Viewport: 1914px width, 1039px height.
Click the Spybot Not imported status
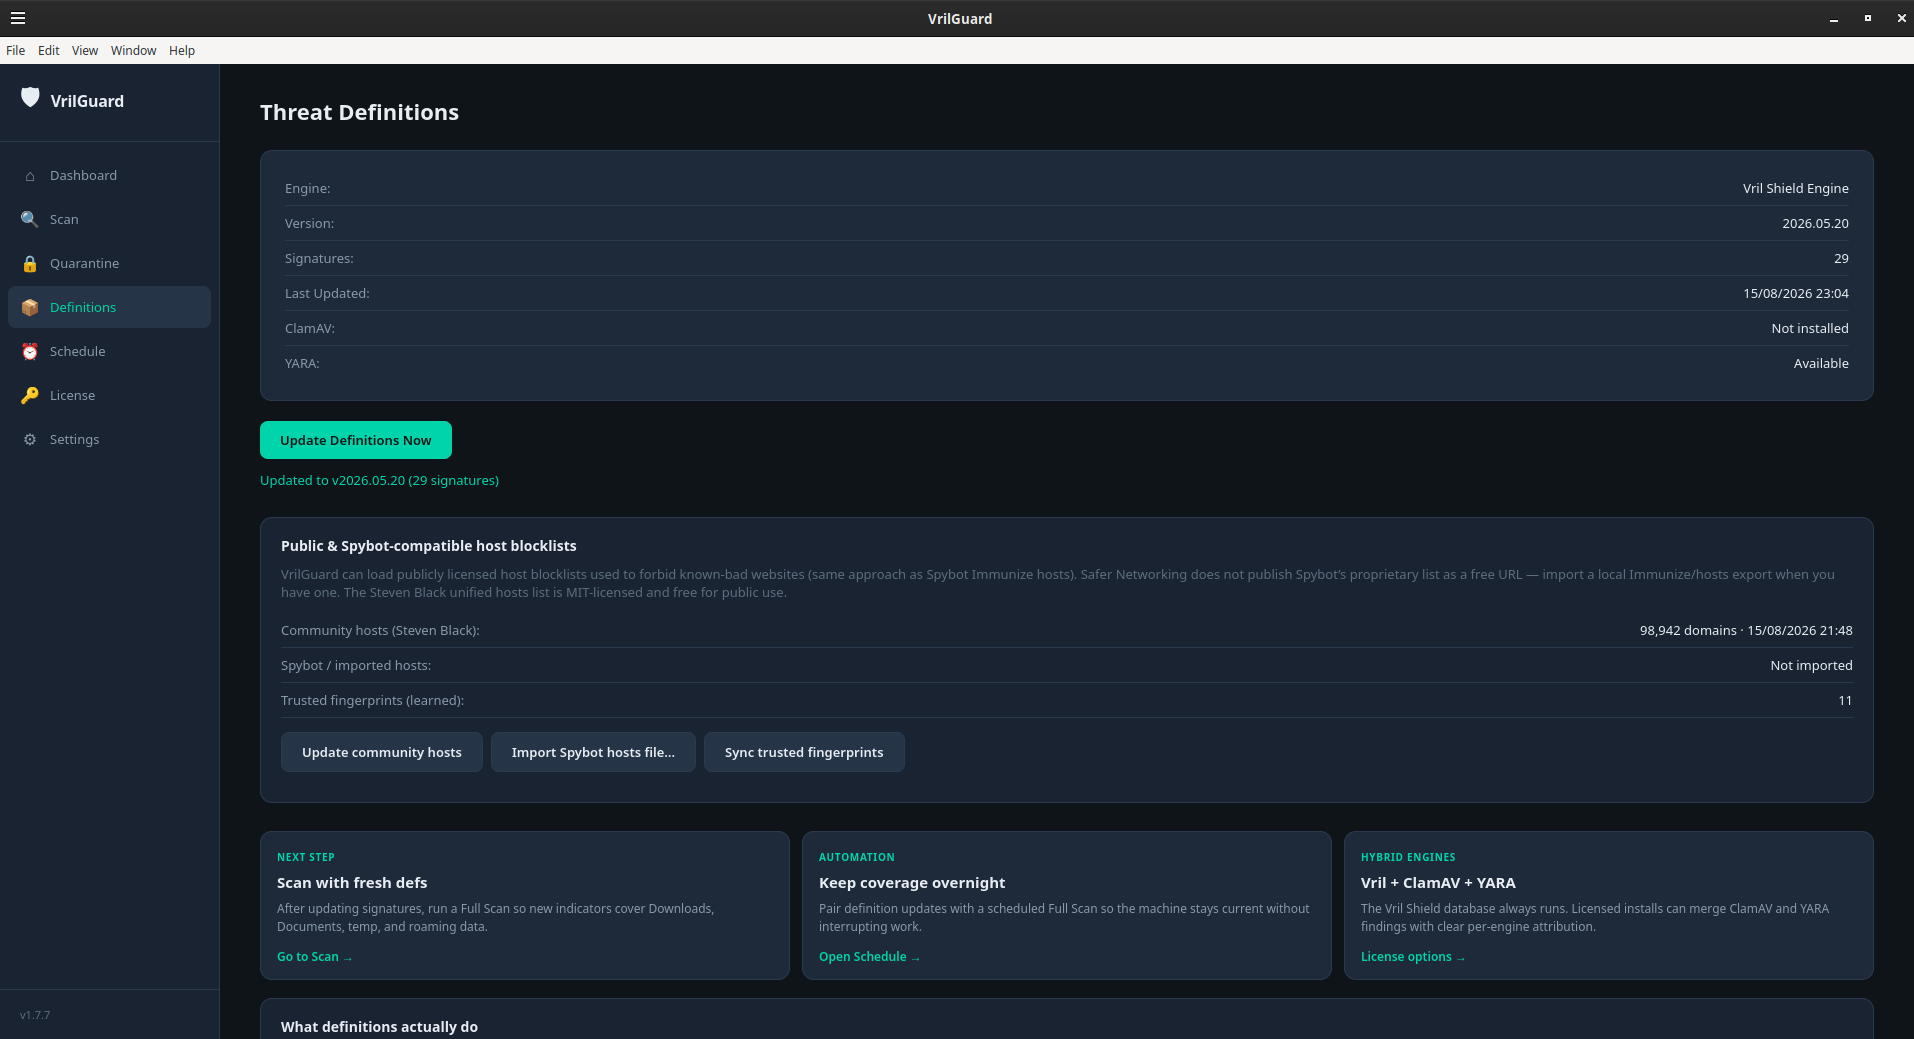[1811, 665]
